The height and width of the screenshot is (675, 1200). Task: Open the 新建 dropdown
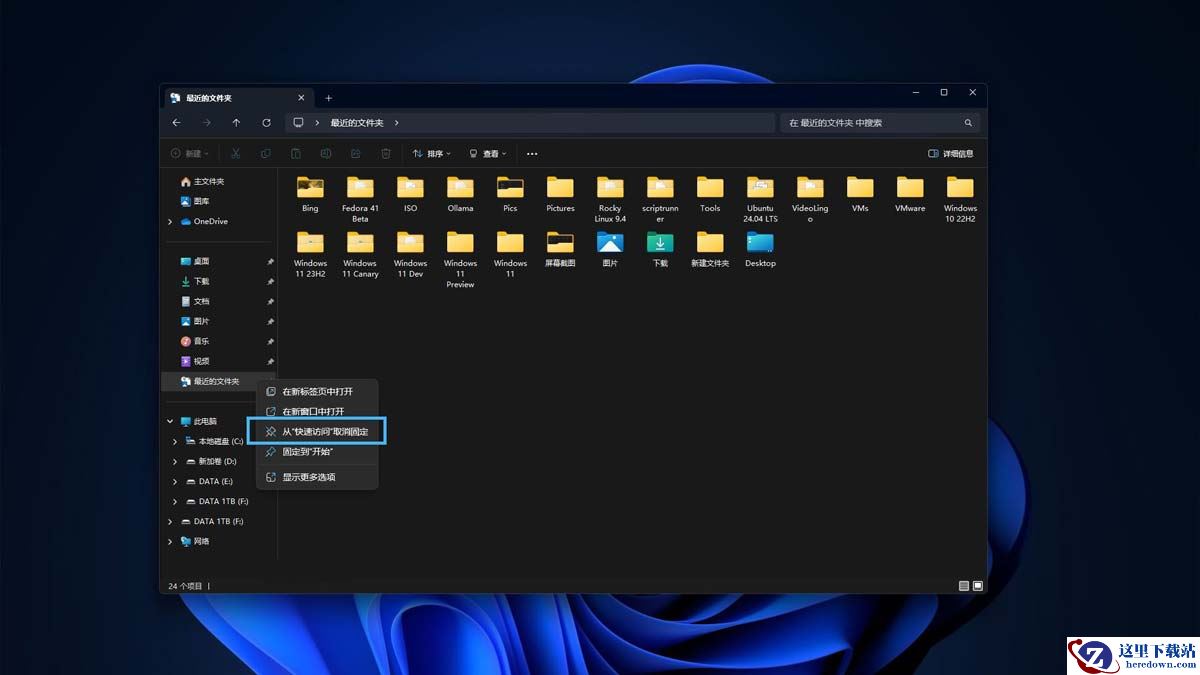(190, 154)
